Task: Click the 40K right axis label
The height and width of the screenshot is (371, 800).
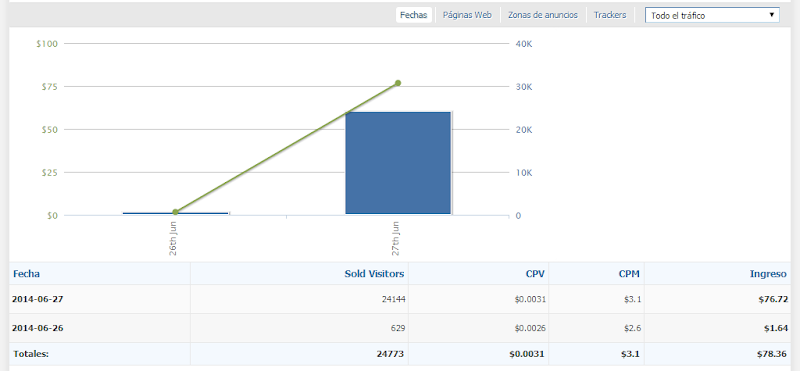Action: click(x=524, y=44)
